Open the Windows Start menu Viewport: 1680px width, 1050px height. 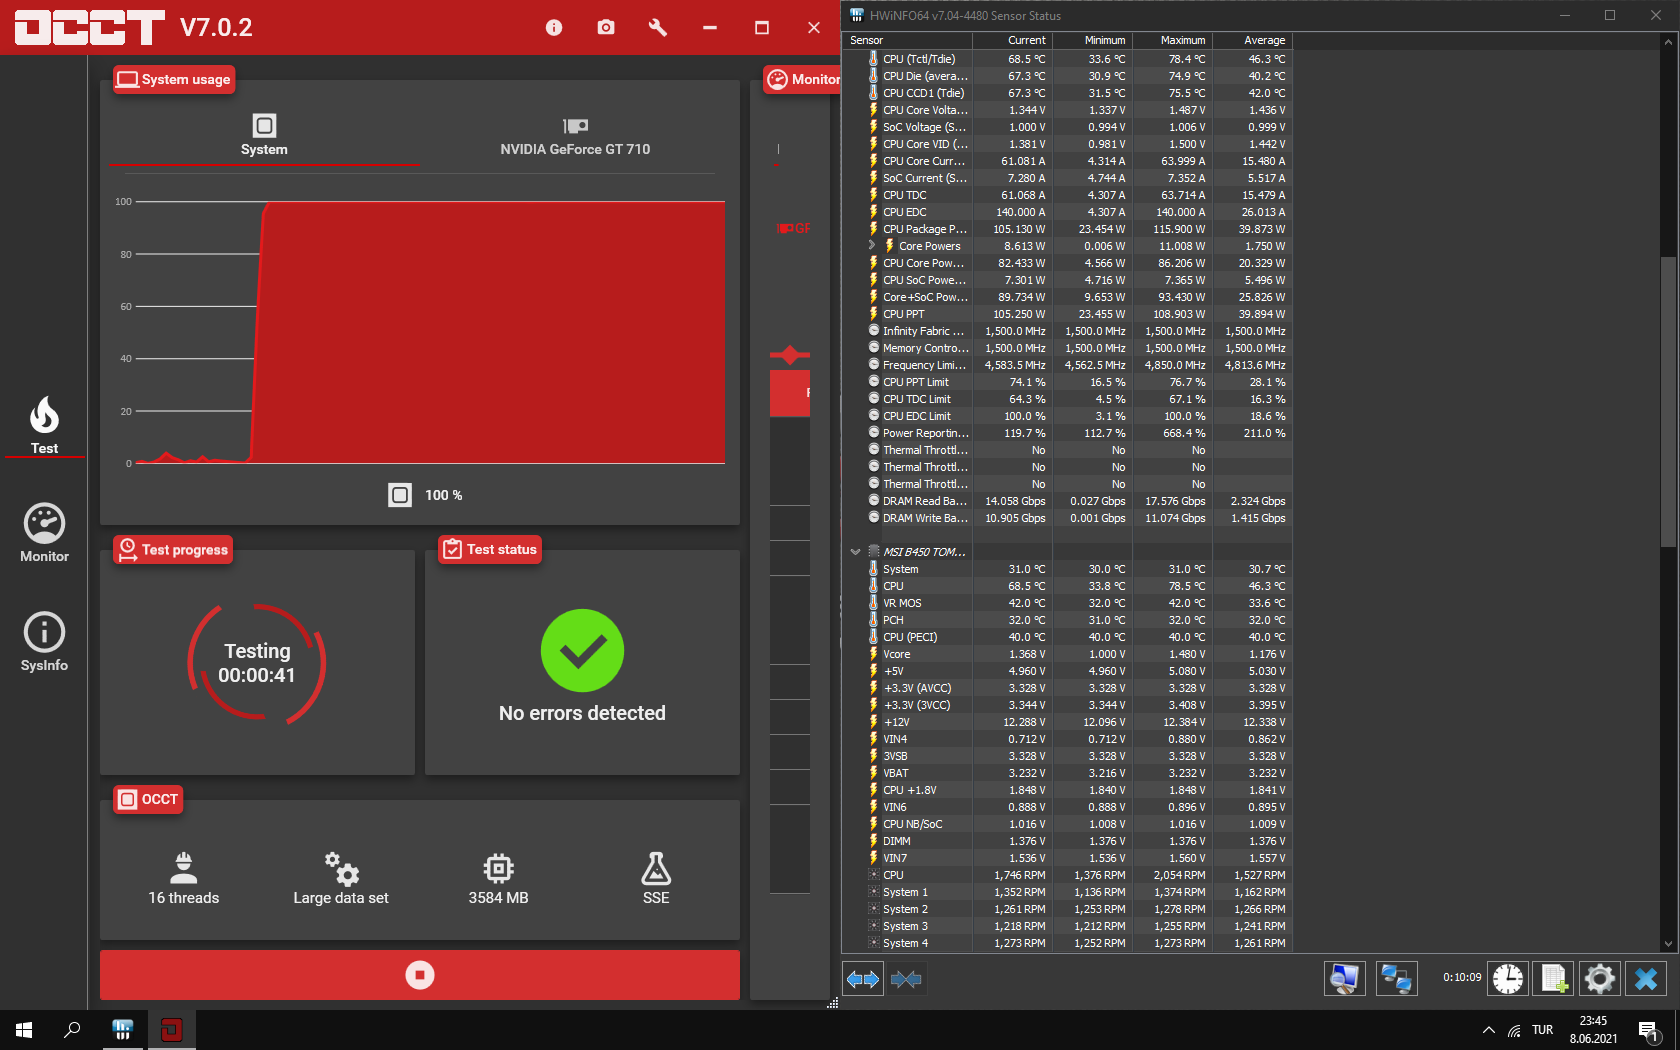pyautogui.click(x=24, y=1030)
